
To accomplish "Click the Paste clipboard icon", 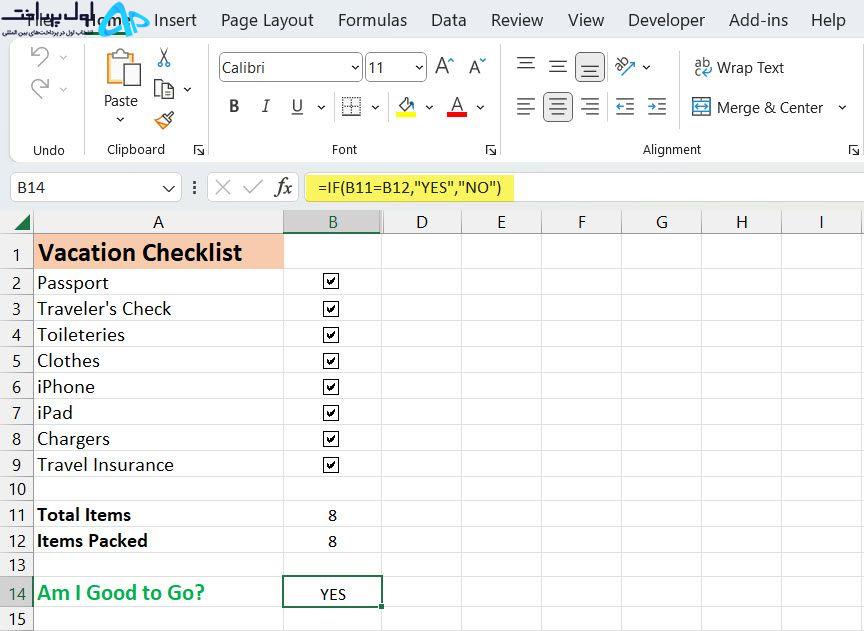I will pyautogui.click(x=123, y=68).
